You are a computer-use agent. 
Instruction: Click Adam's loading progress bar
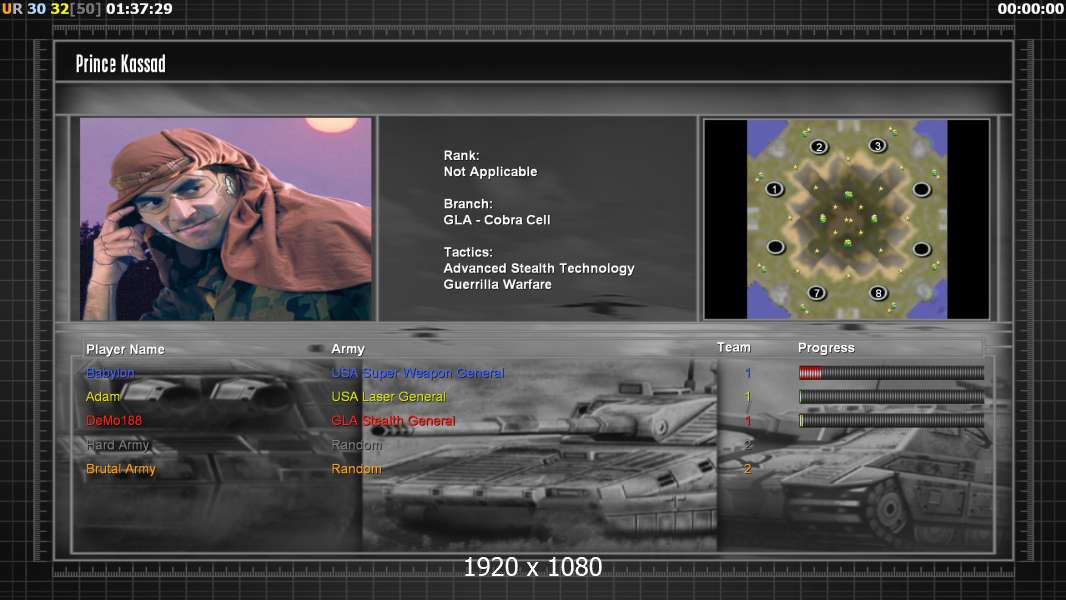click(891, 396)
